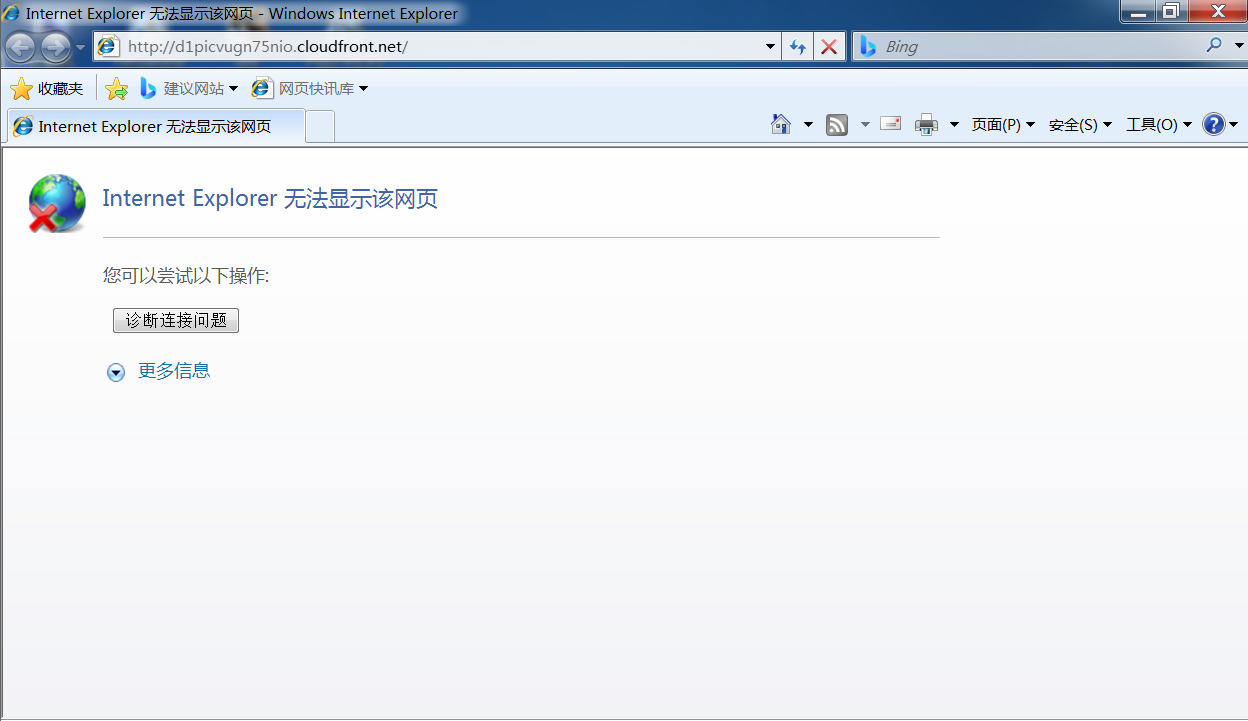
Task: Click the 更多信息 link
Action: point(174,371)
